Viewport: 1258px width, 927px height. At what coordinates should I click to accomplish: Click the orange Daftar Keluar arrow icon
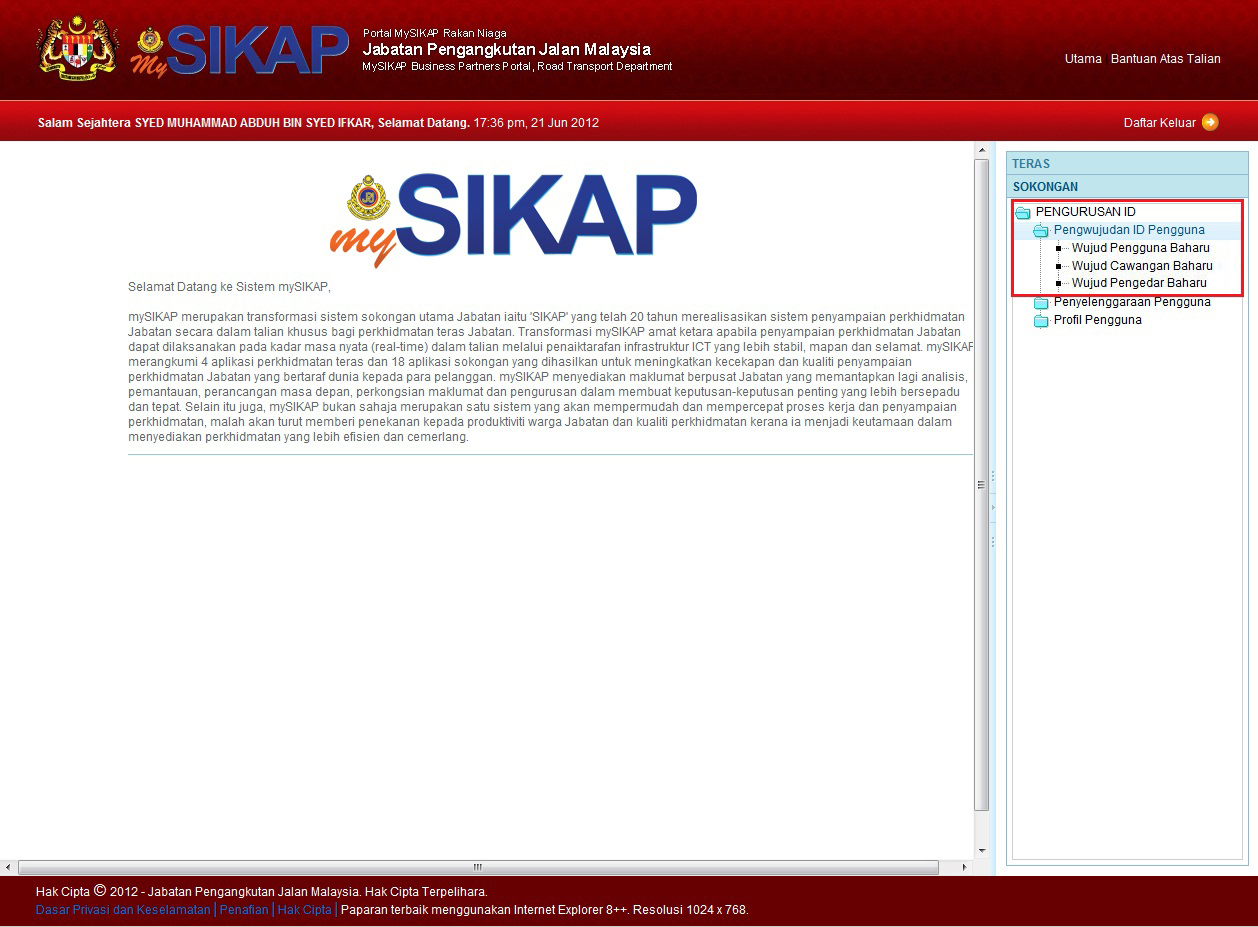(x=1210, y=123)
